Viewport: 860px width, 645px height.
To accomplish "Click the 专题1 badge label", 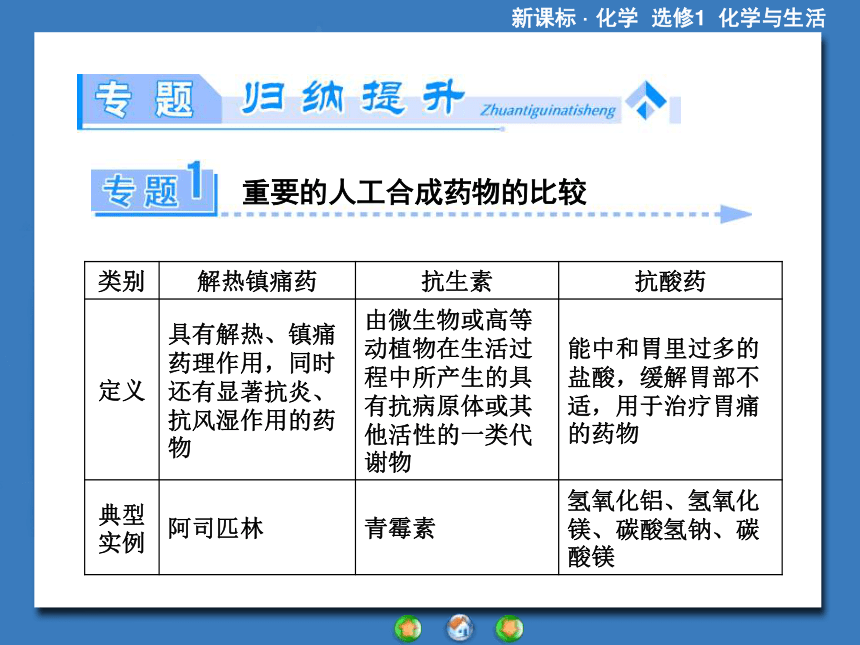I will 154,188.
